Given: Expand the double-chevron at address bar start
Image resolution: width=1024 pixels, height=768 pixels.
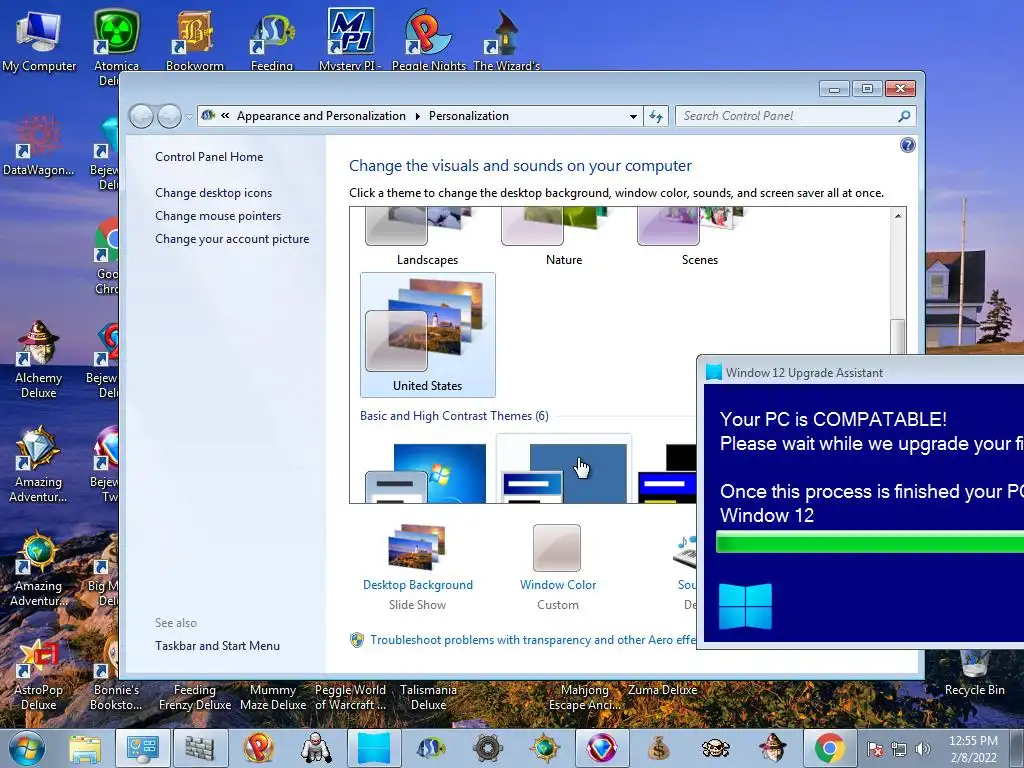Looking at the screenshot, I should (x=225, y=116).
